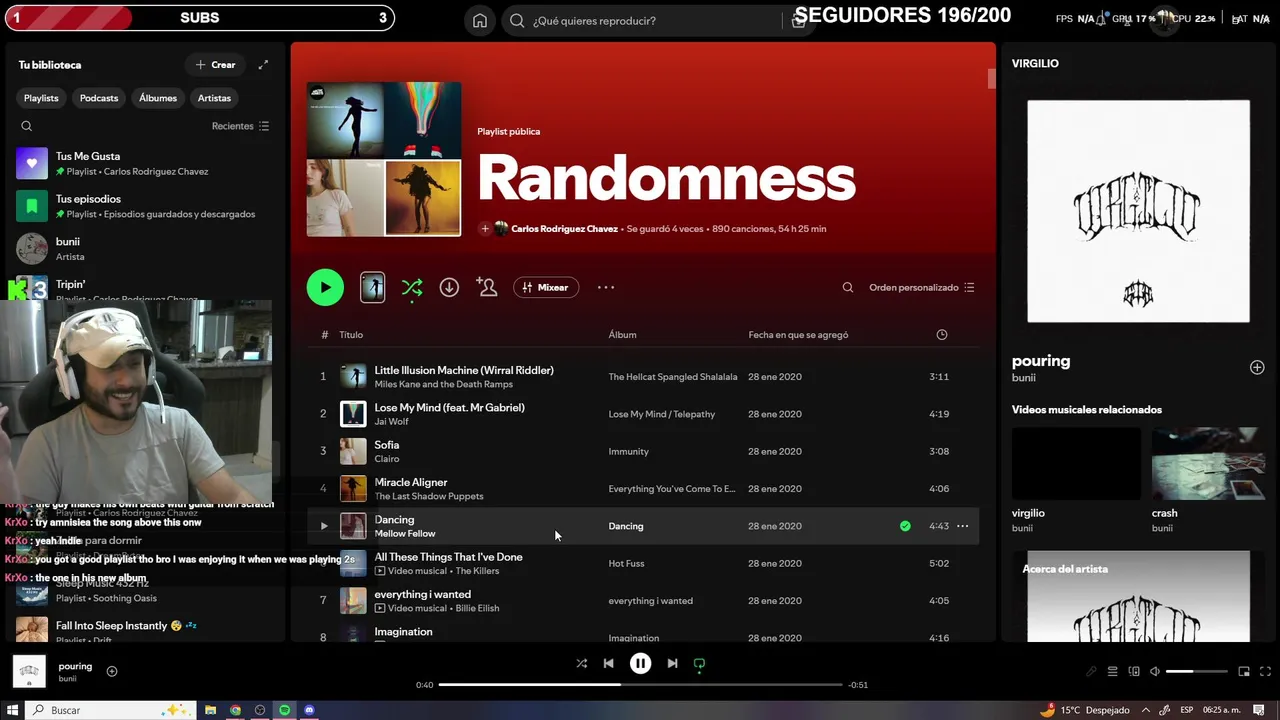
Task: Toggle saved checkmark on Dancing row
Action: (905, 526)
